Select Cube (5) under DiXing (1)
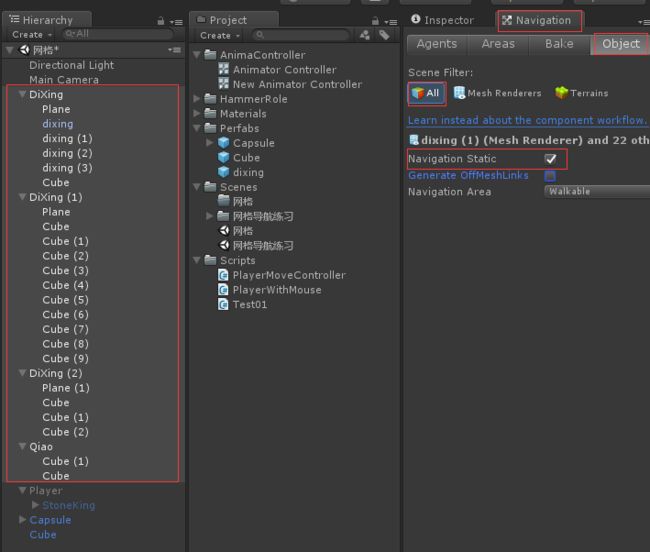The image size is (650, 552). [65, 300]
